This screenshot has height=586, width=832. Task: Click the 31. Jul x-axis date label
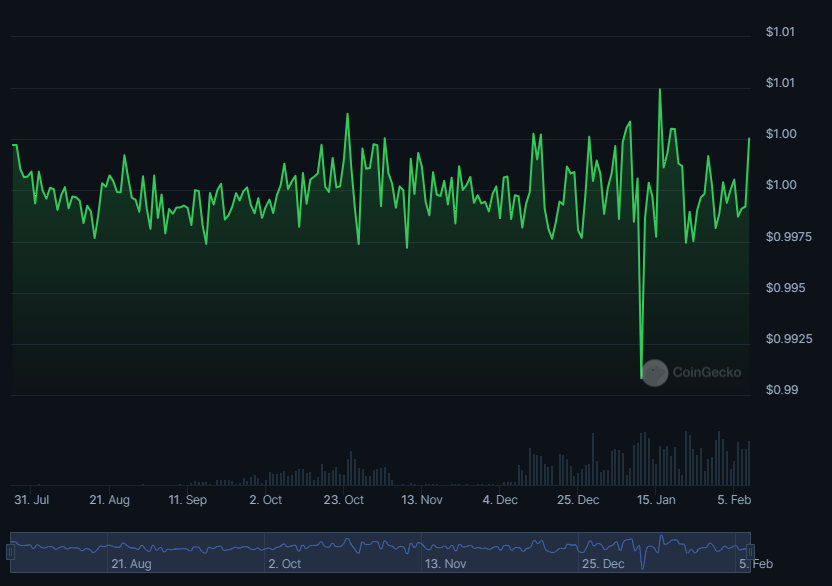click(32, 499)
